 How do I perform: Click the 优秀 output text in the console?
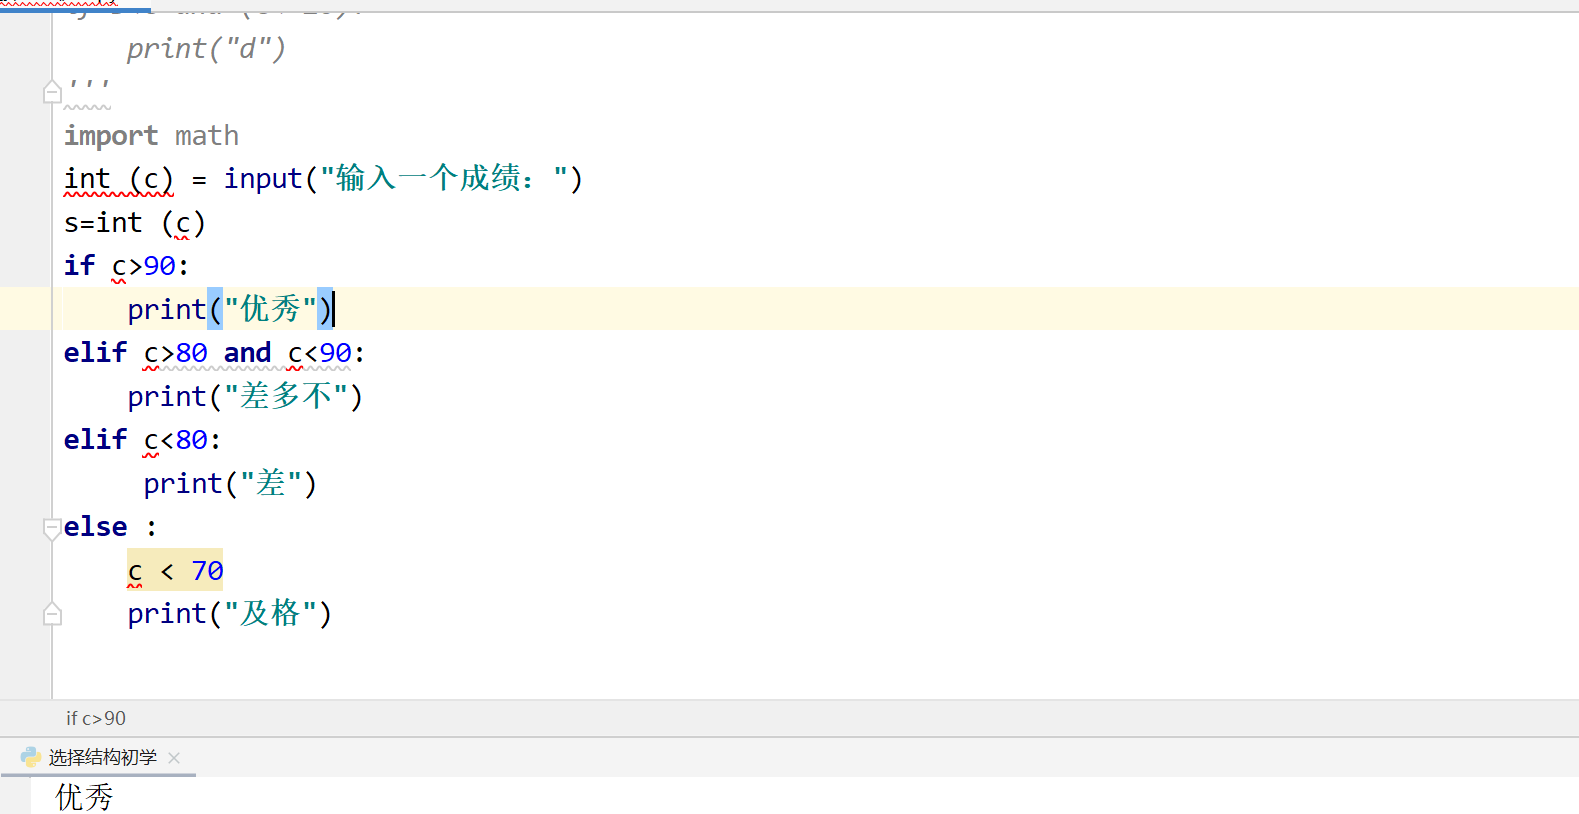tap(84, 797)
